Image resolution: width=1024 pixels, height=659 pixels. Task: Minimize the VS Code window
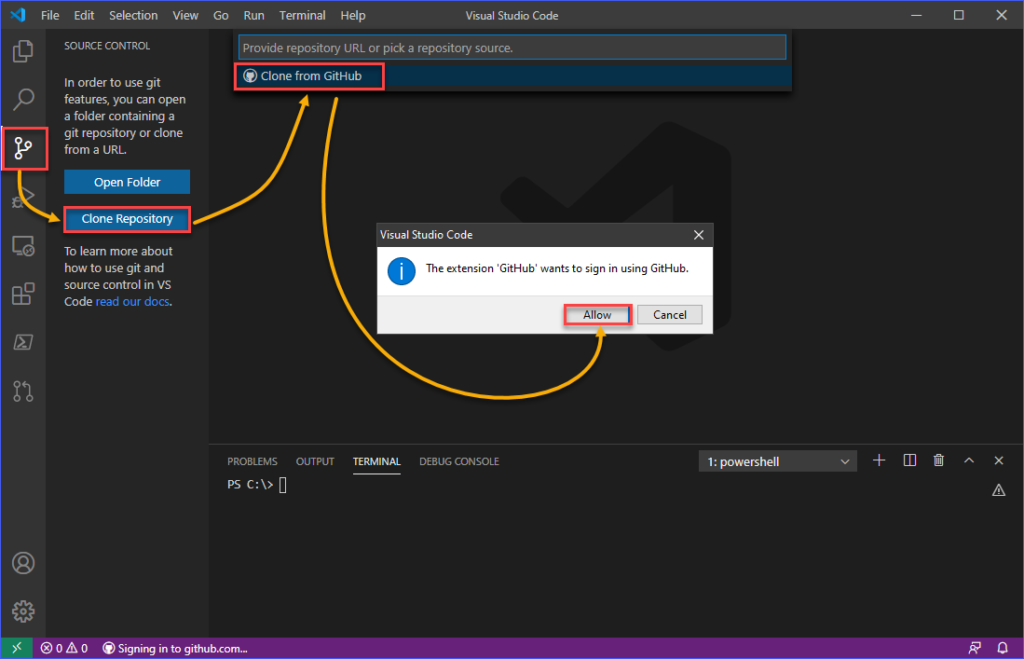[916, 14]
